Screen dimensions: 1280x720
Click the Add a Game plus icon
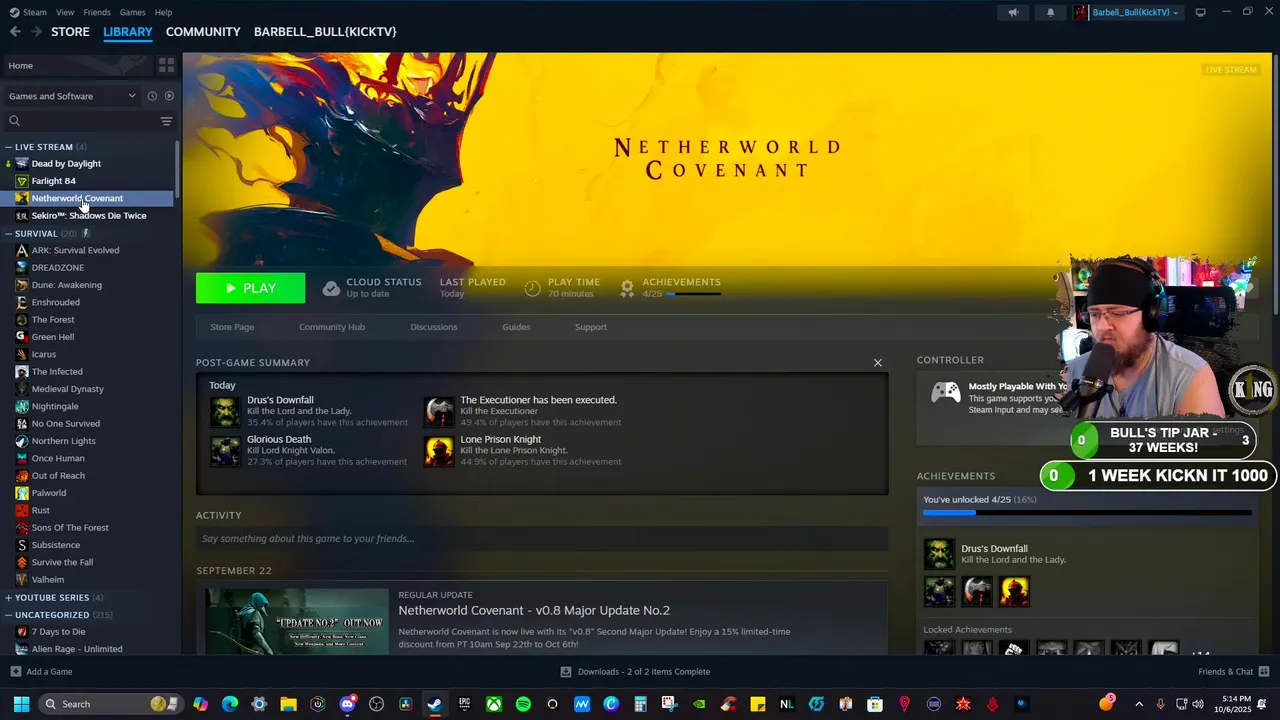click(x=15, y=672)
